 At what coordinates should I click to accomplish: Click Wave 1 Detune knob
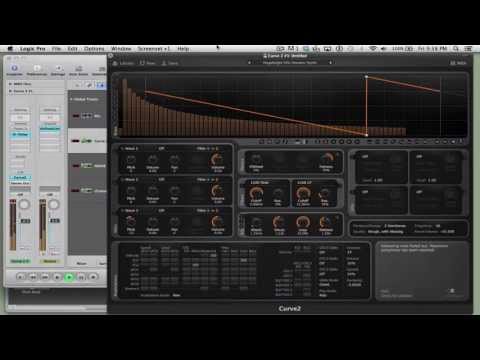[152, 160]
